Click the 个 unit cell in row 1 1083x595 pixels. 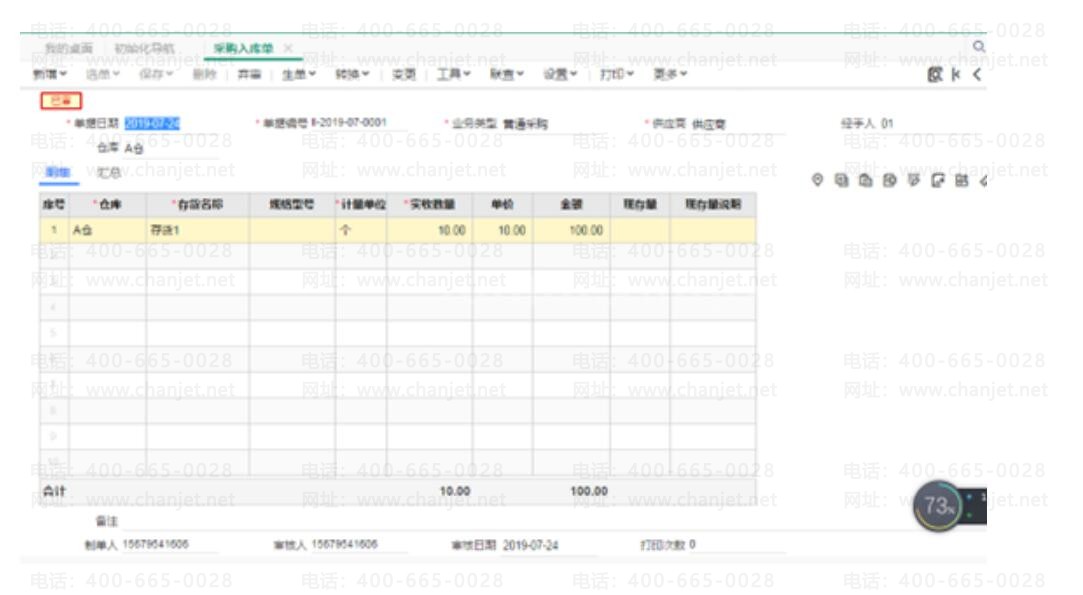(x=361, y=230)
